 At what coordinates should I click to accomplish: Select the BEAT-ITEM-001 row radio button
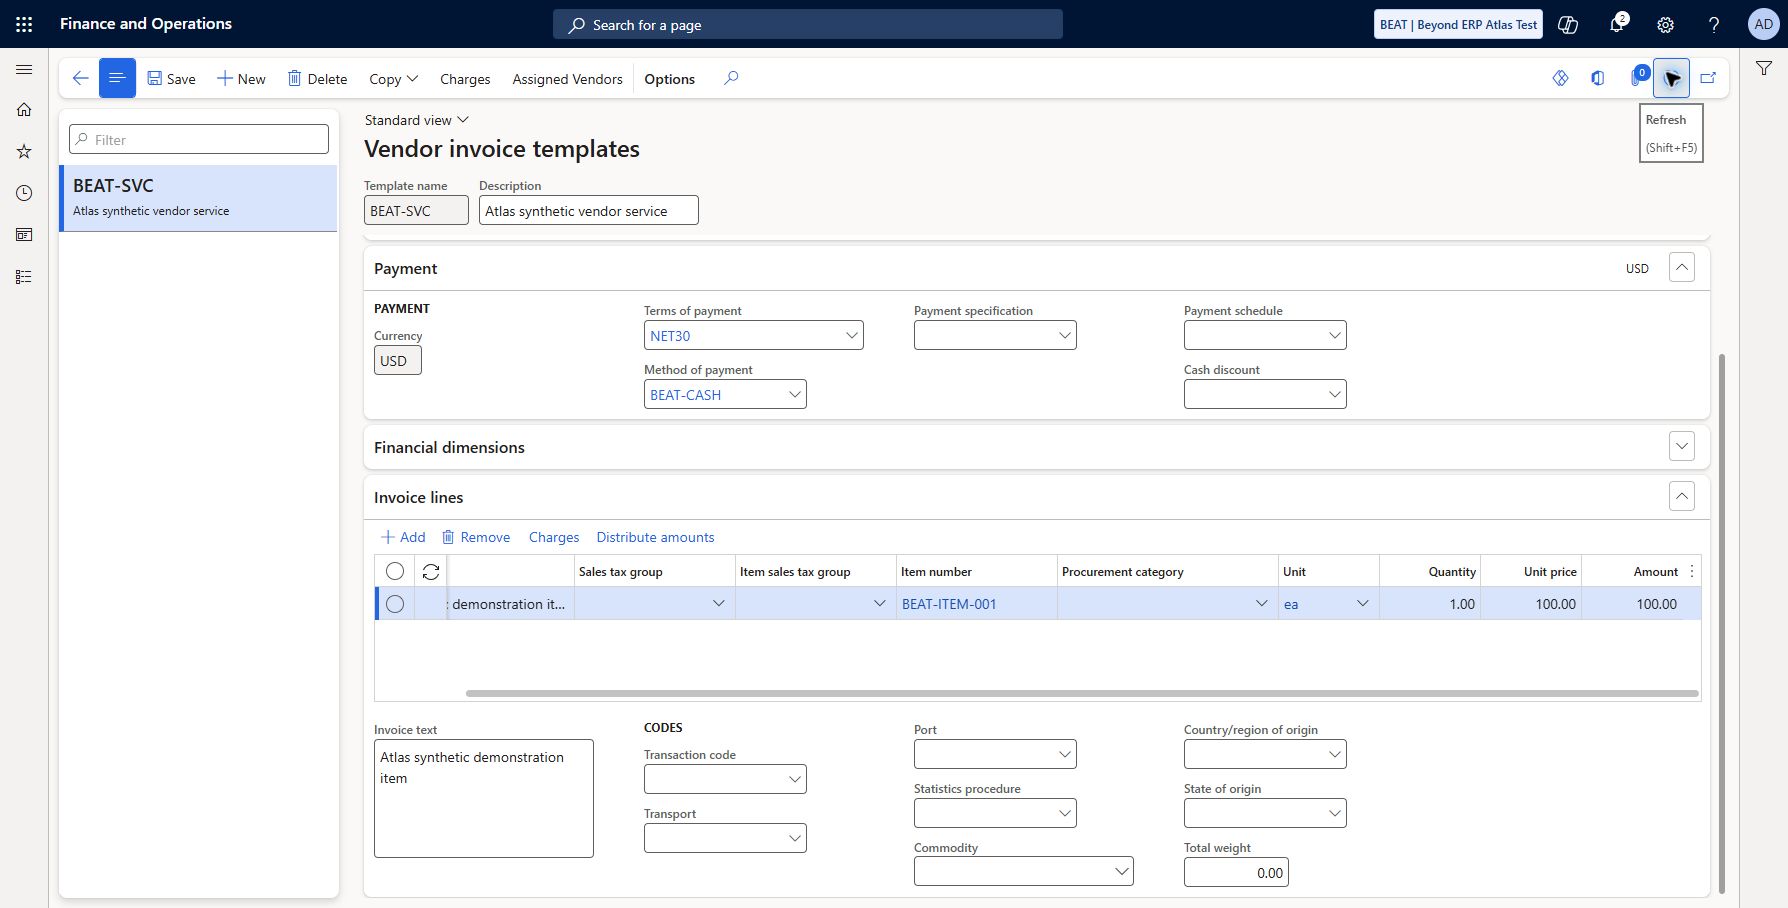tap(395, 604)
